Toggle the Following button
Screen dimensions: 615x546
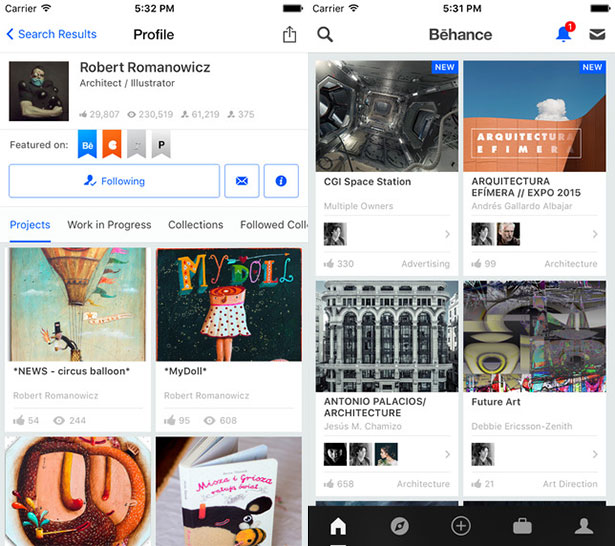[x=114, y=181]
